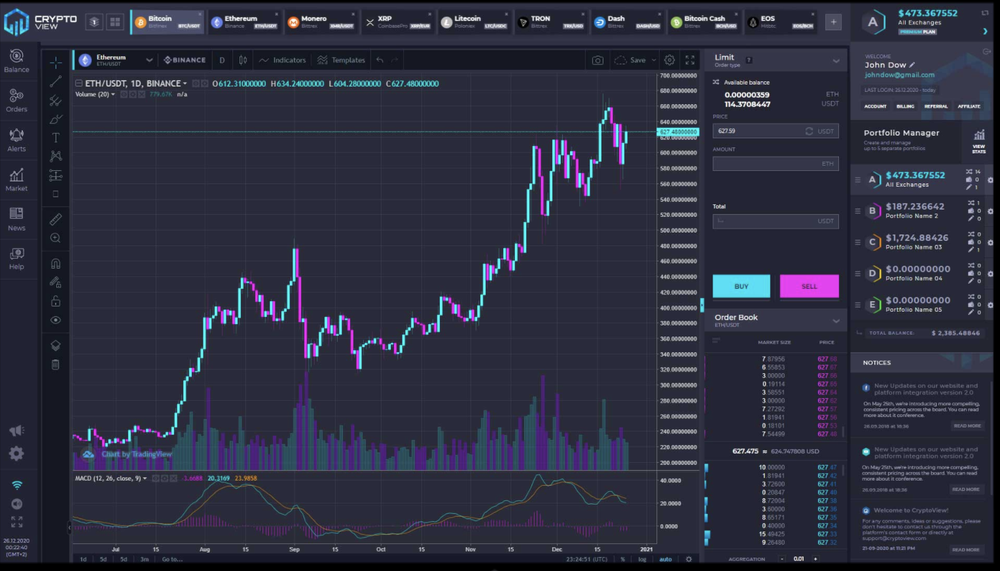Viewport: 1000px width, 571px height.
Task: Click the Total input field
Action: 776,221
